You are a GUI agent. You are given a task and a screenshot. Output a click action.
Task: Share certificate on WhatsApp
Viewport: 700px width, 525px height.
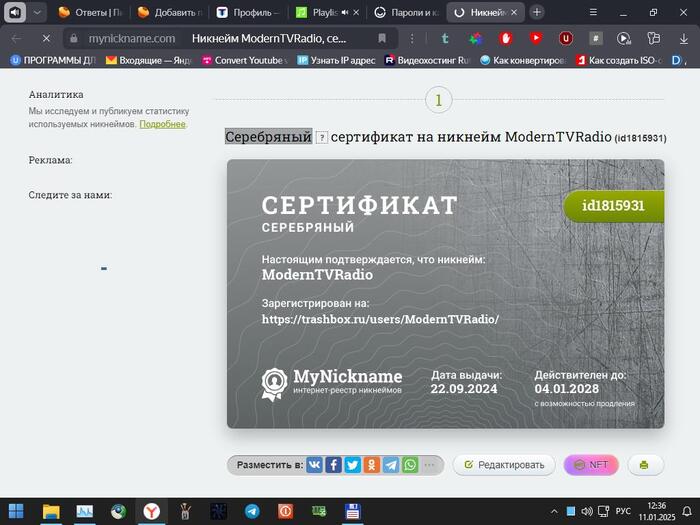click(x=410, y=465)
